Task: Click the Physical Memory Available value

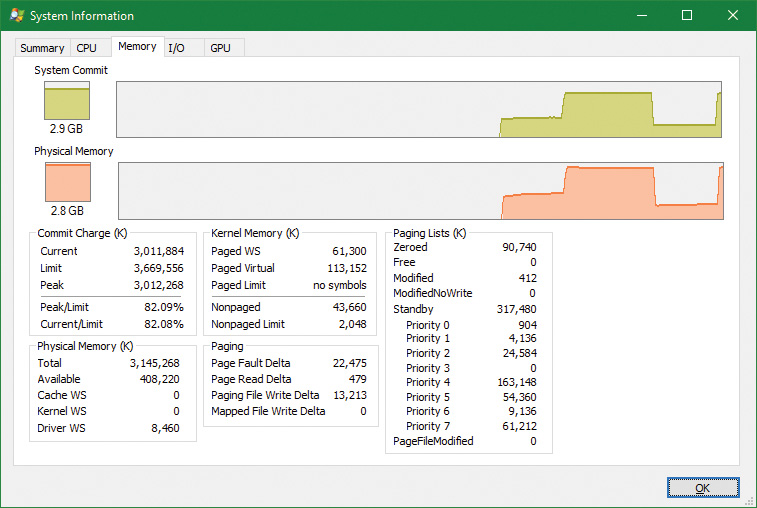Action: (158, 379)
